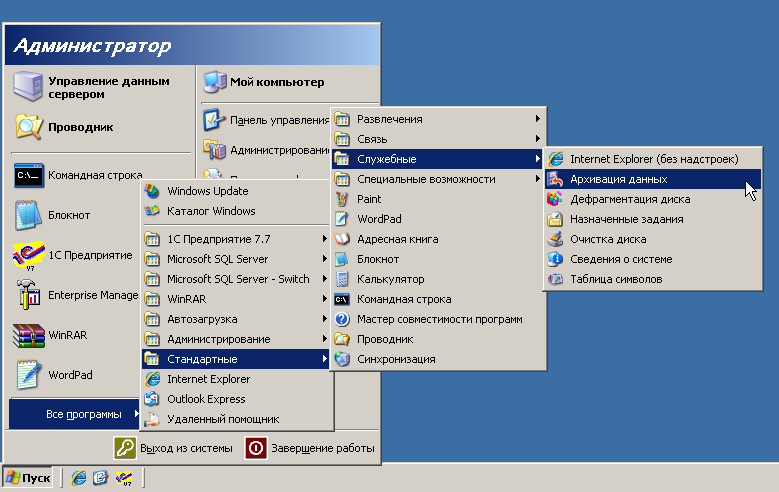779x492 pixels.
Task: Choose Блокнот in the Стандартные submenu
Action: pyautogui.click(x=438, y=259)
